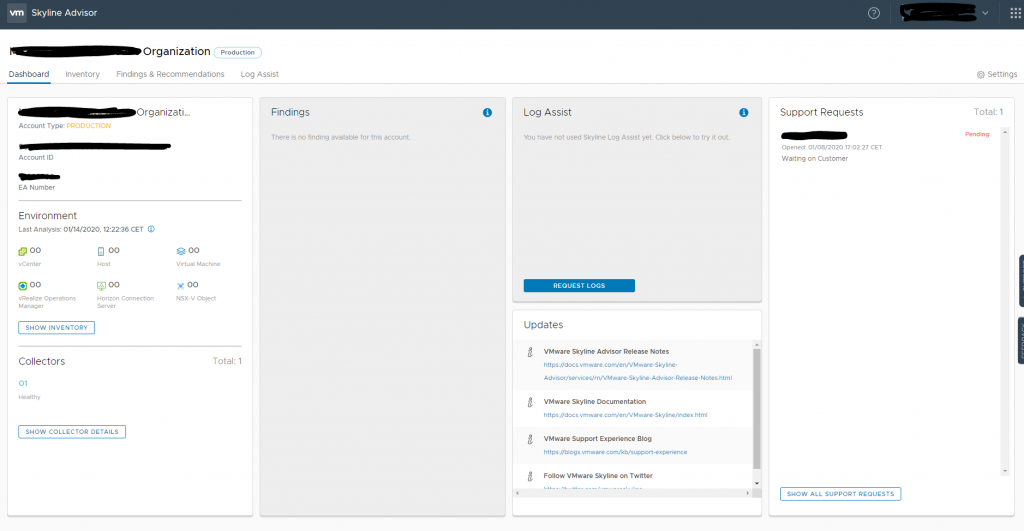Screen dimensions: 1024x531
Task: Open the apps grid icon
Action: (1016, 13)
